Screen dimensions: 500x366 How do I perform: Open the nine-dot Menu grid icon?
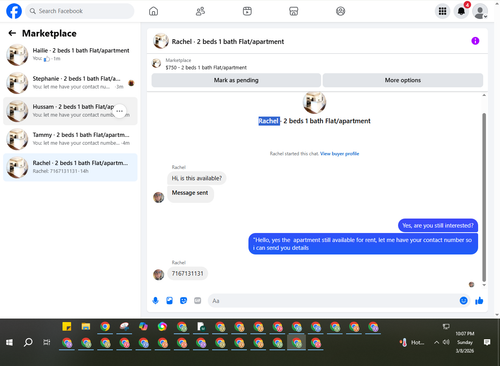pyautogui.click(x=442, y=11)
